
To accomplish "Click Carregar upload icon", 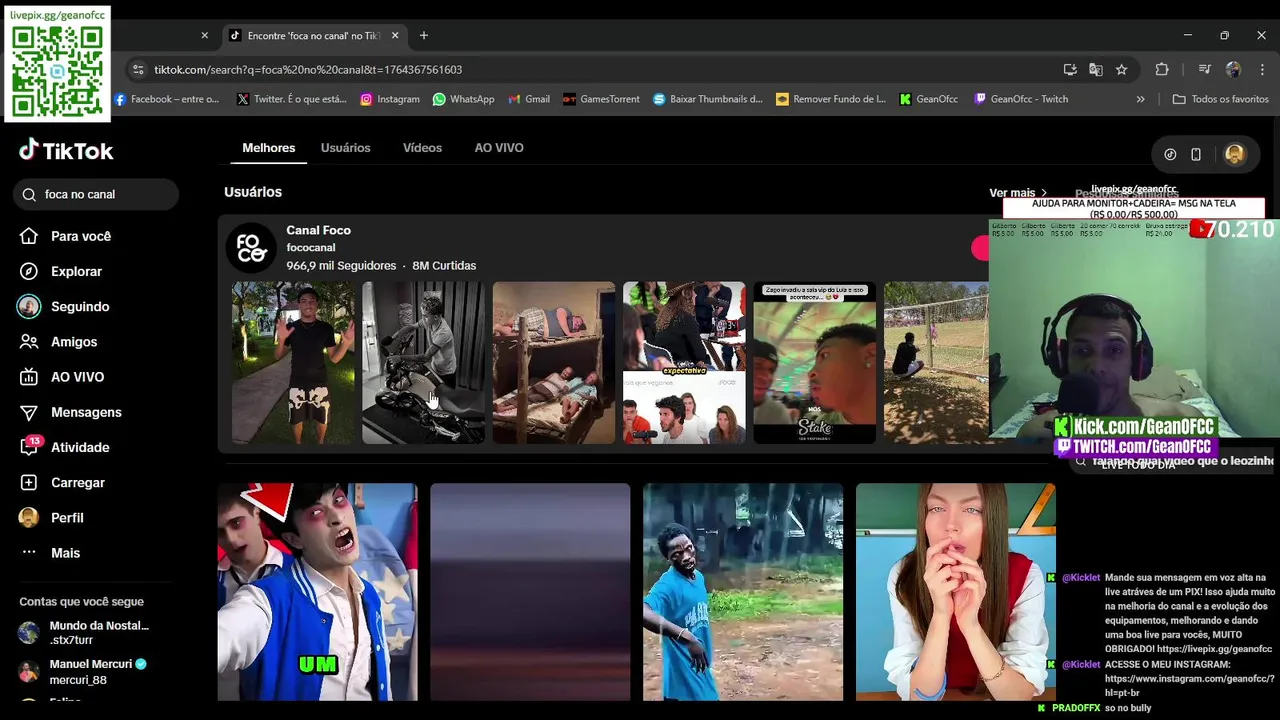I will [29, 482].
